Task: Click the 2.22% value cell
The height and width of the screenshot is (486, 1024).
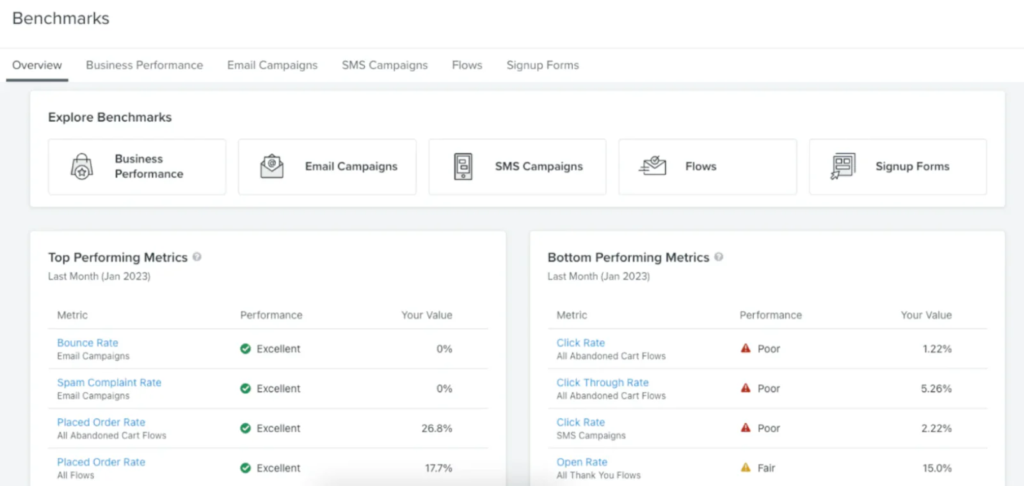Action: click(x=936, y=429)
